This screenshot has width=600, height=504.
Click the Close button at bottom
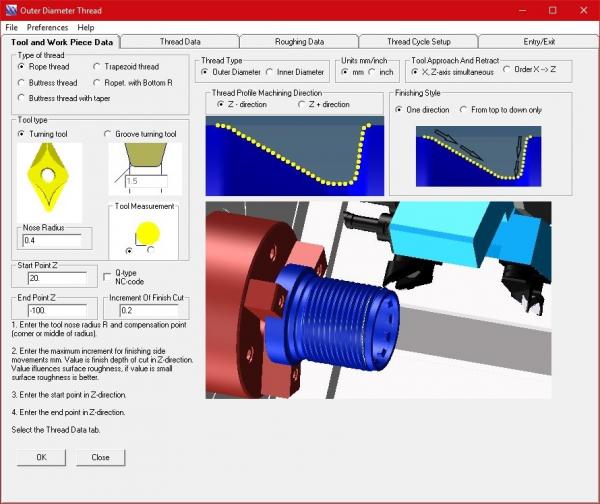click(100, 457)
